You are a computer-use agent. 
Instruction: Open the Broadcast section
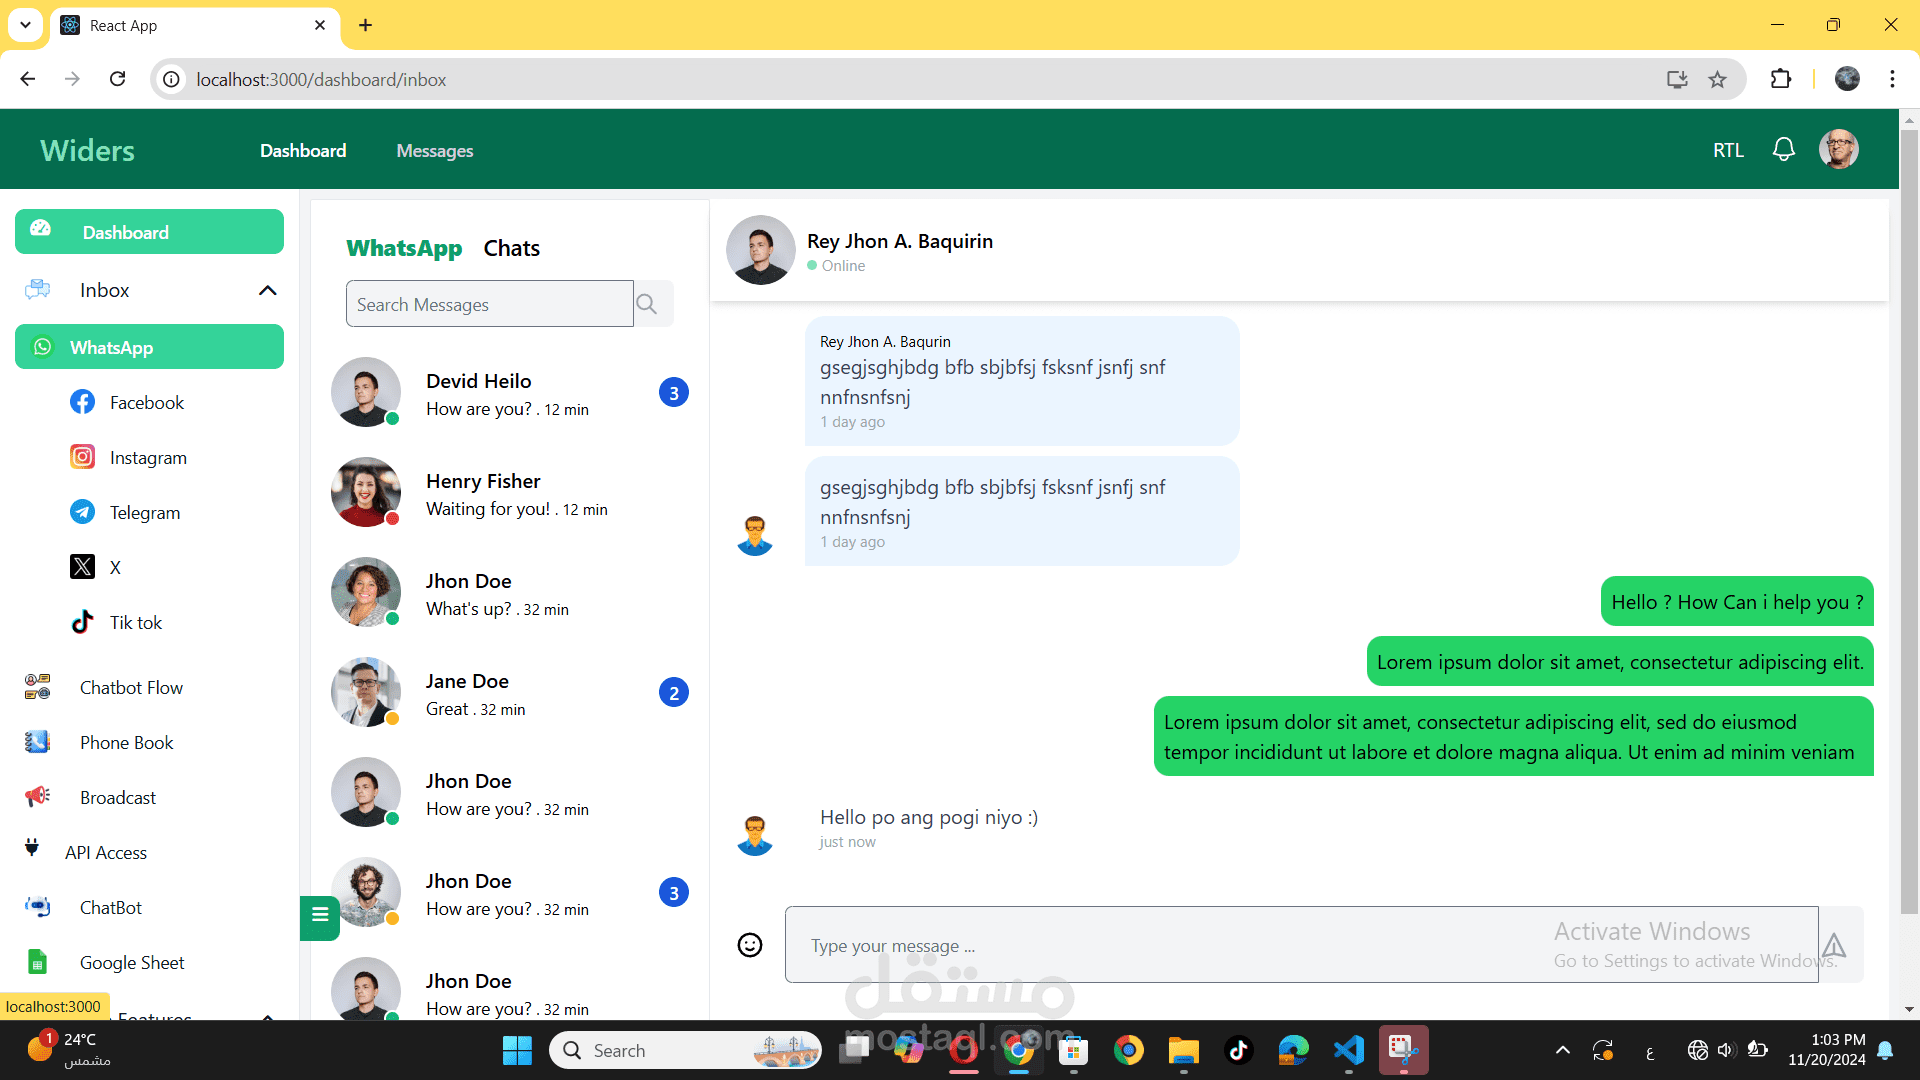117,797
